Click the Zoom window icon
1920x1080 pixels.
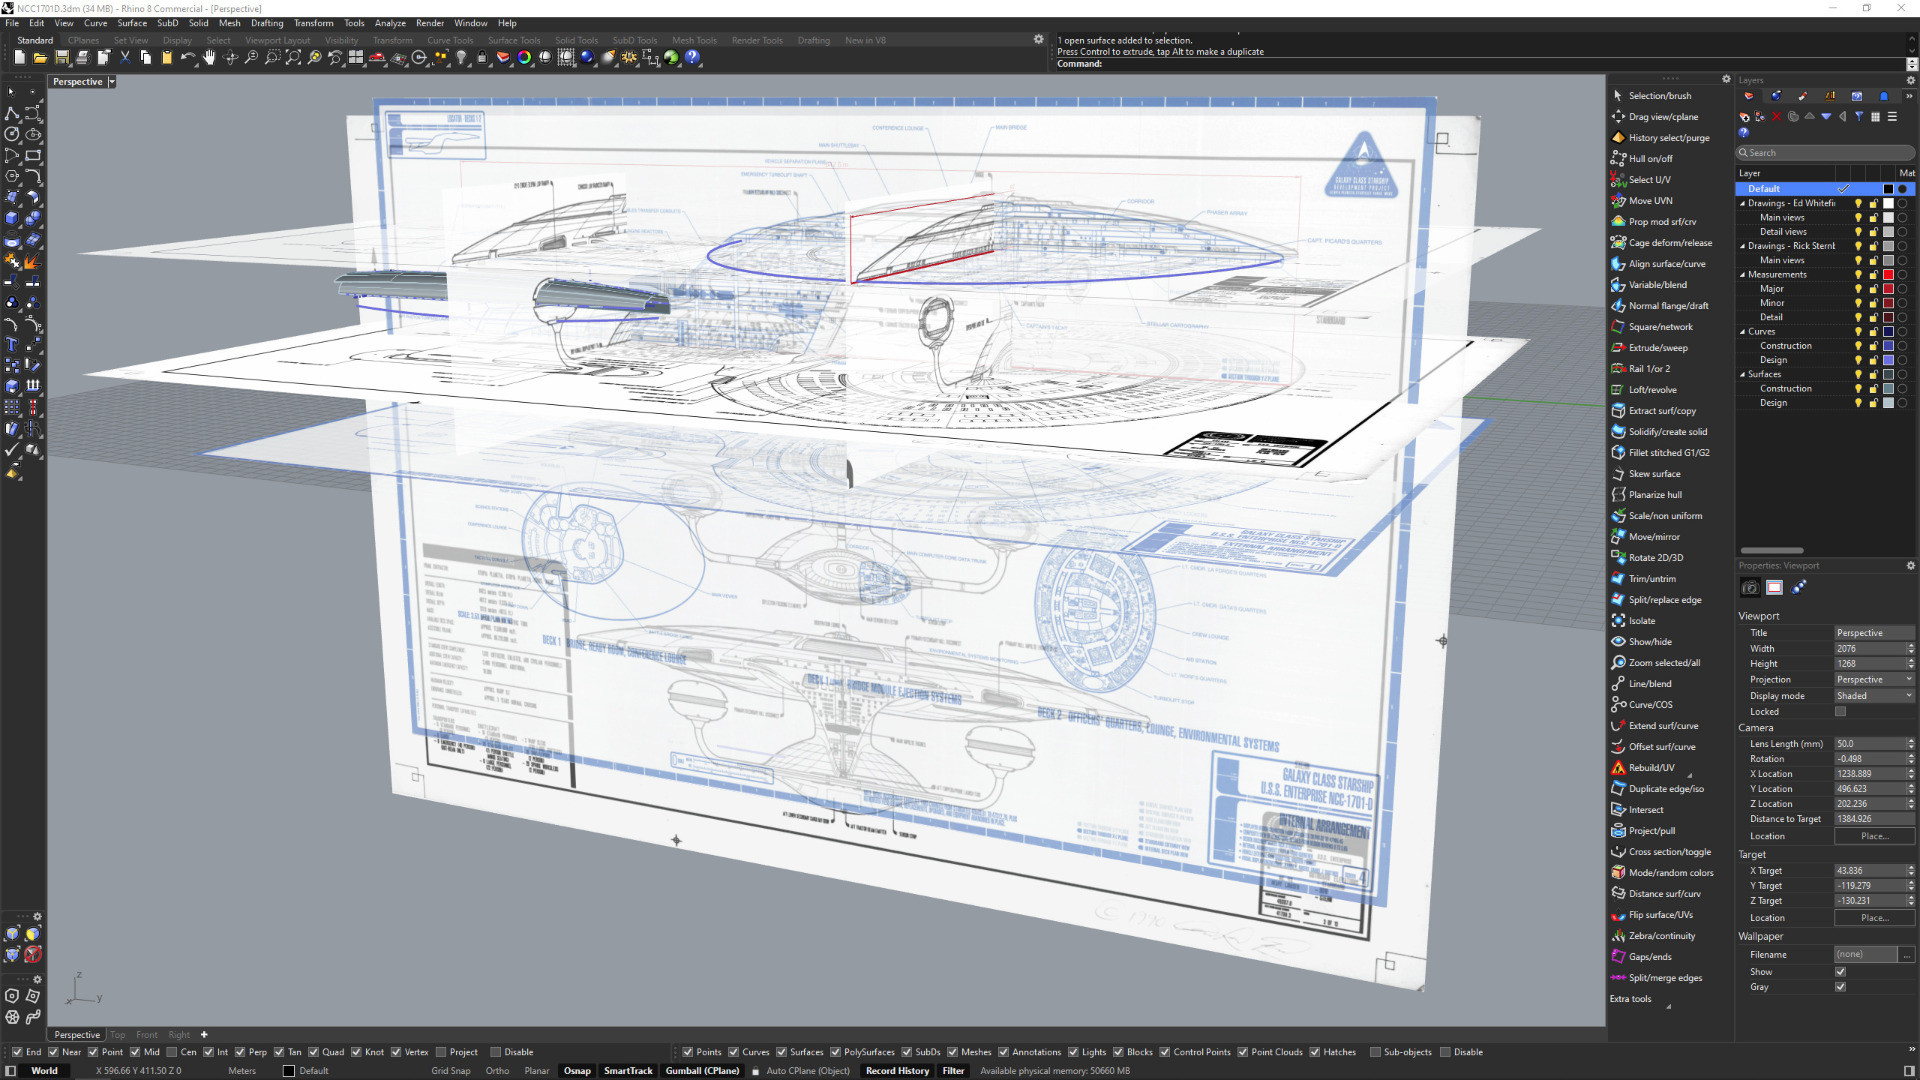point(272,58)
